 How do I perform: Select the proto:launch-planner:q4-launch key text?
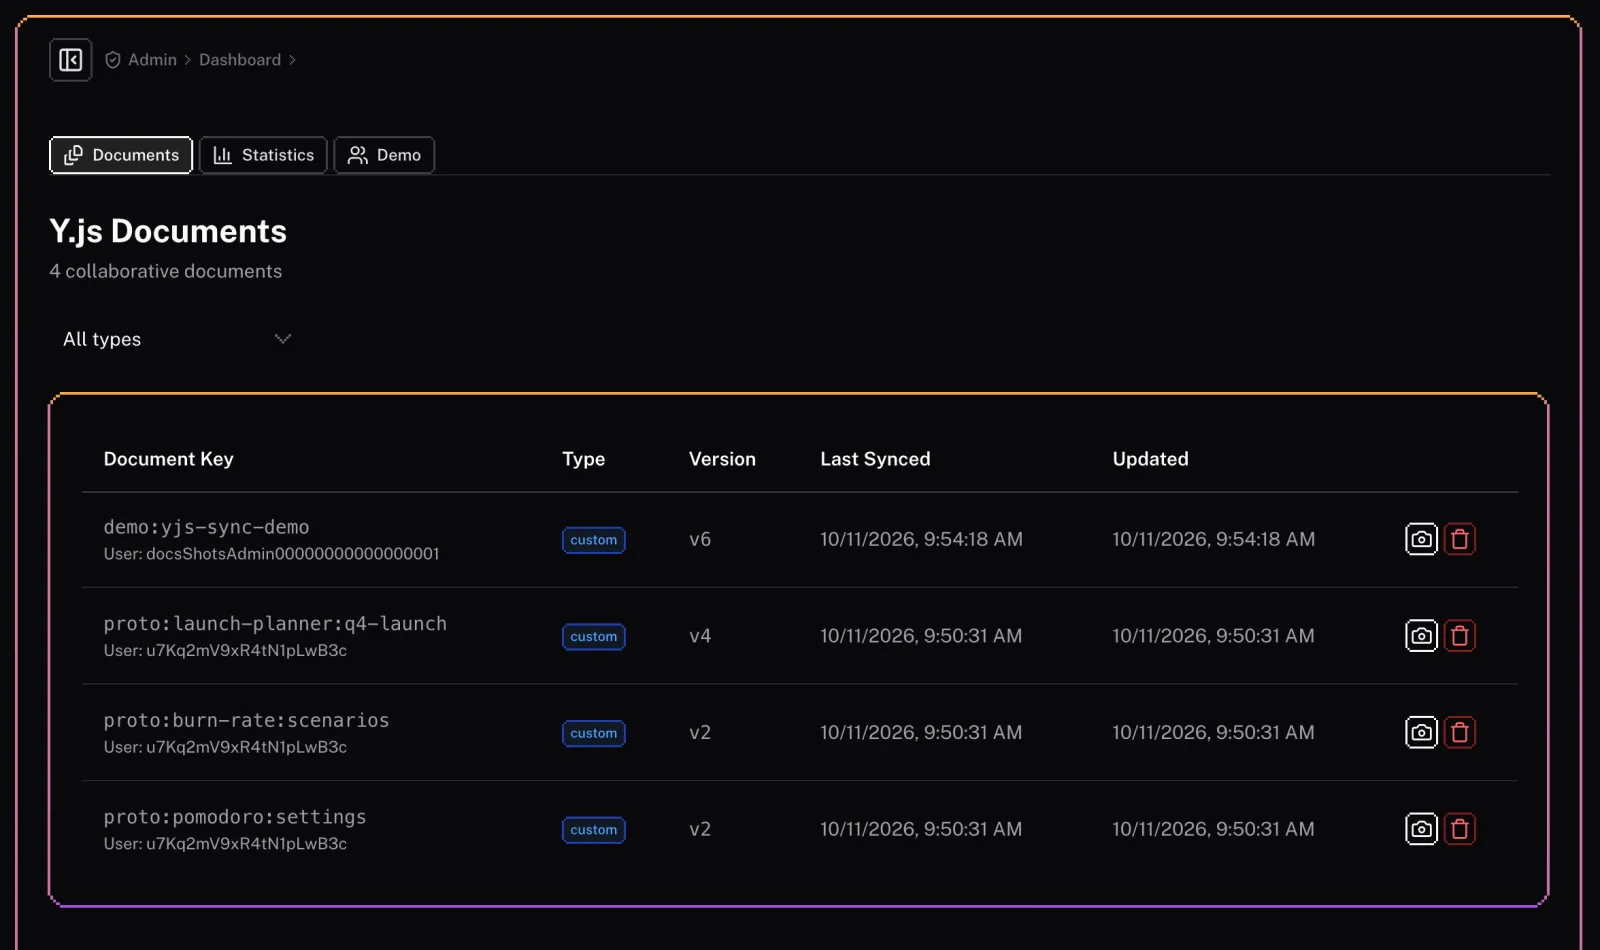pos(275,624)
